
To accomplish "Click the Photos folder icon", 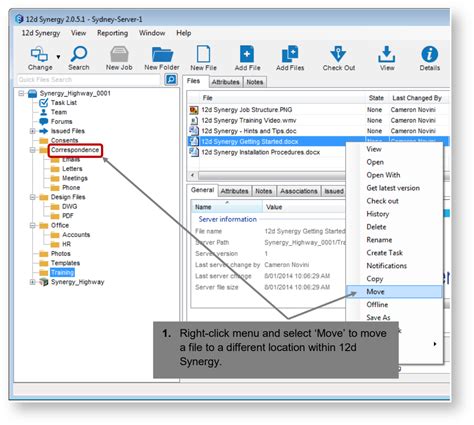I will click(x=44, y=254).
